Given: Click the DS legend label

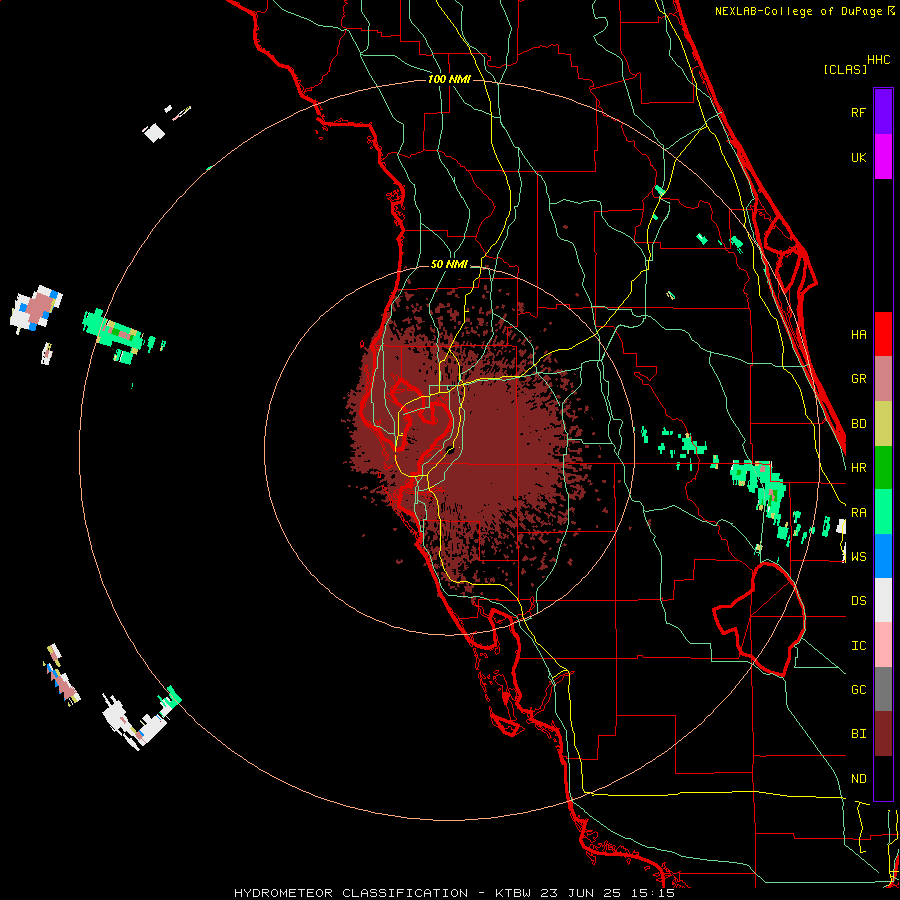Looking at the screenshot, I should [859, 600].
